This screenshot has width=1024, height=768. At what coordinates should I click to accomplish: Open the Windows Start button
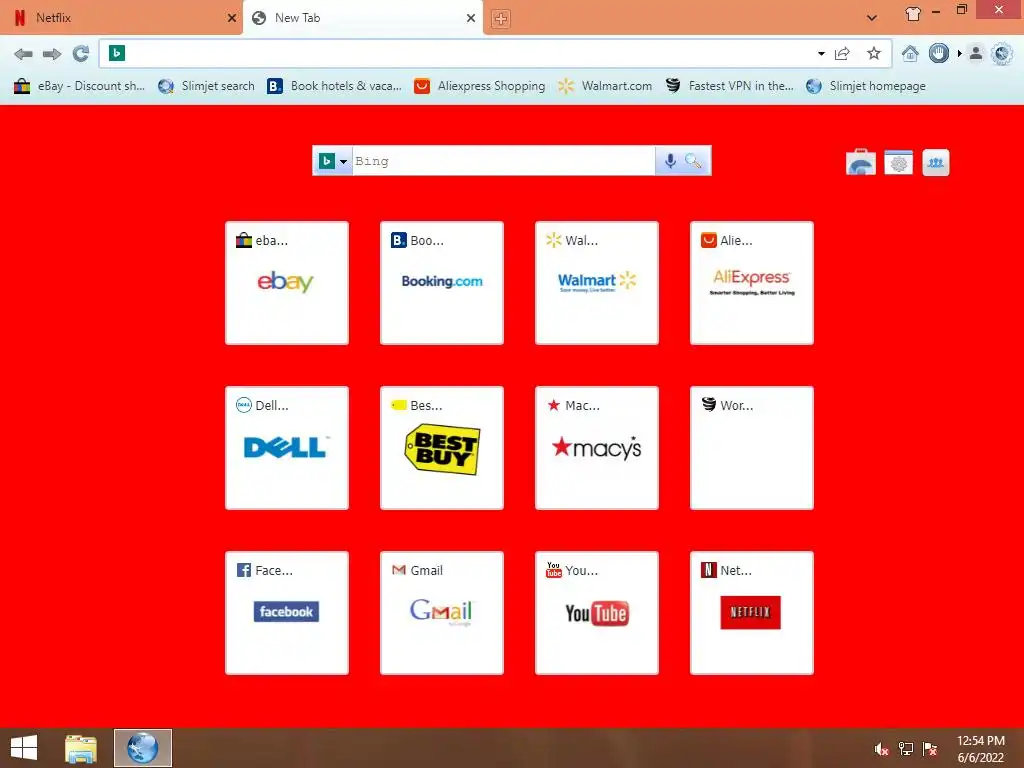tap(24, 748)
